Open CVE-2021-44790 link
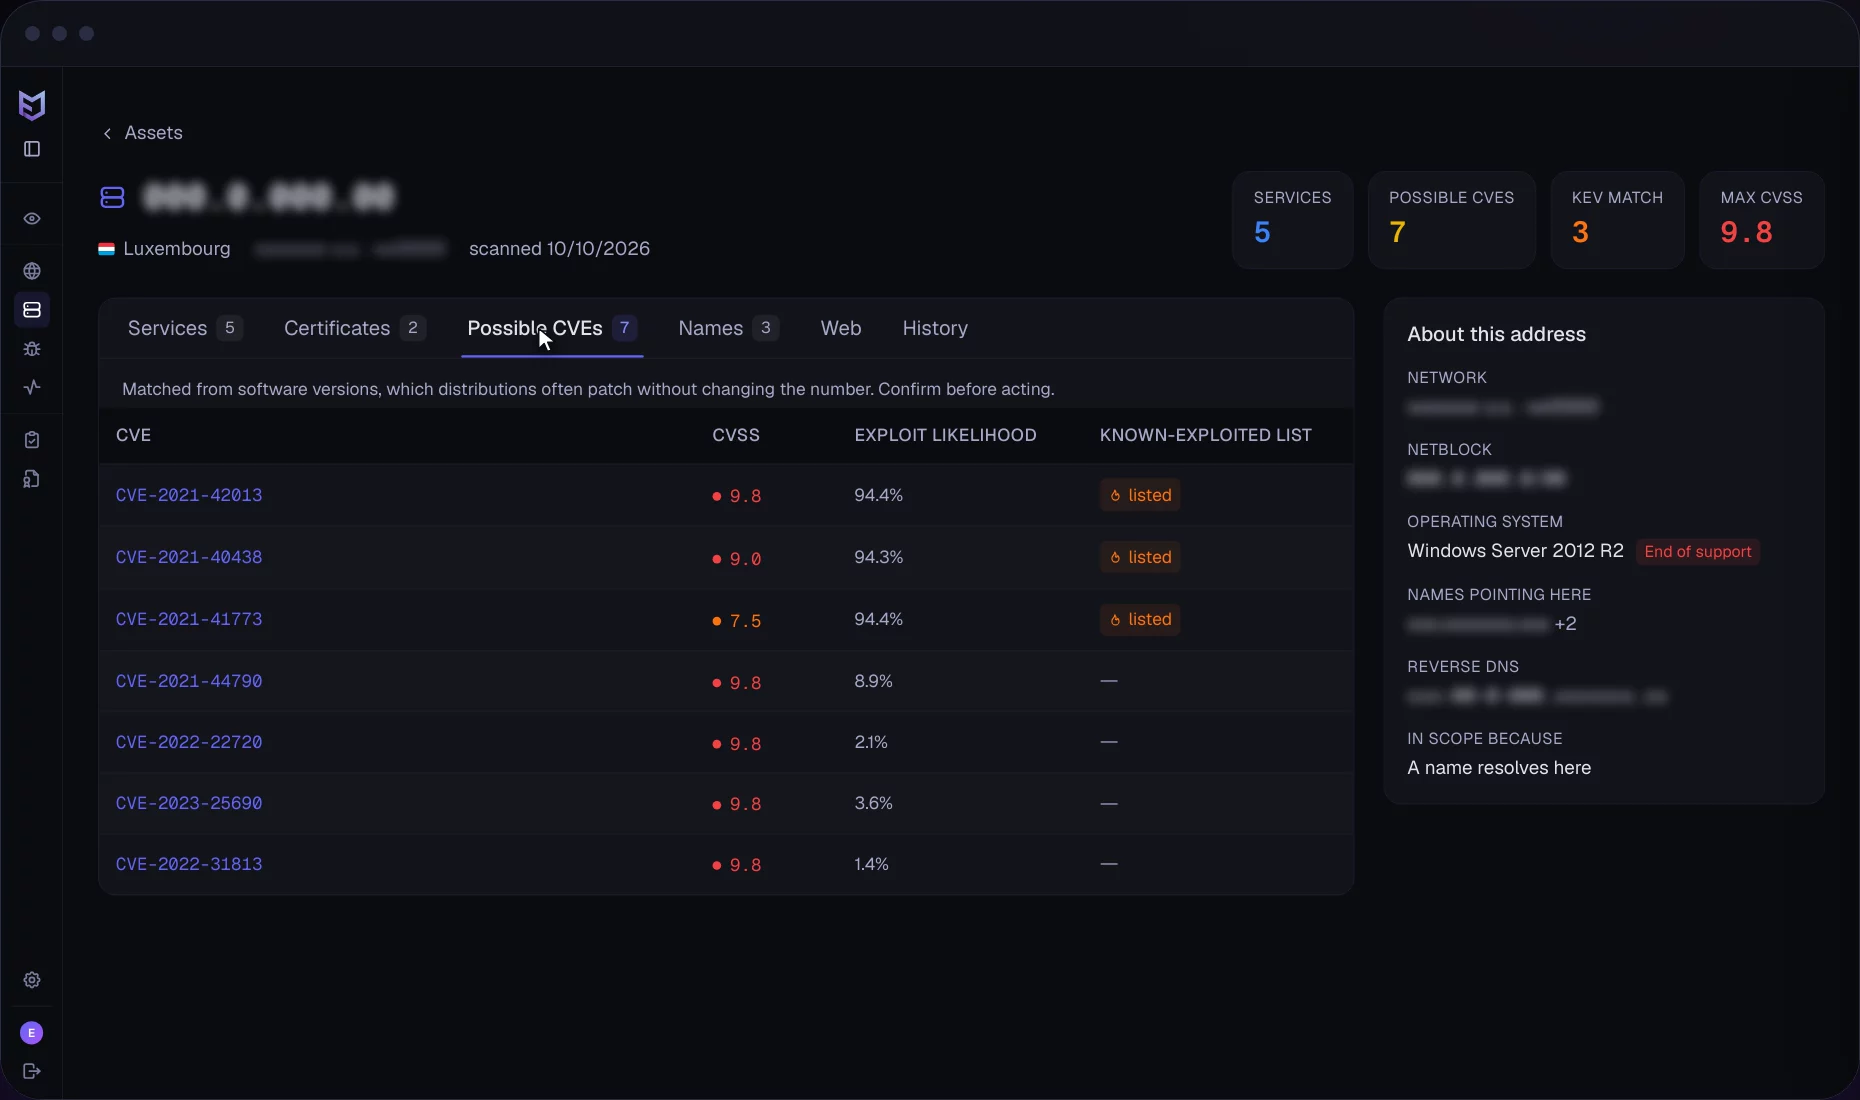Viewport: 1860px width, 1100px height. (x=189, y=681)
